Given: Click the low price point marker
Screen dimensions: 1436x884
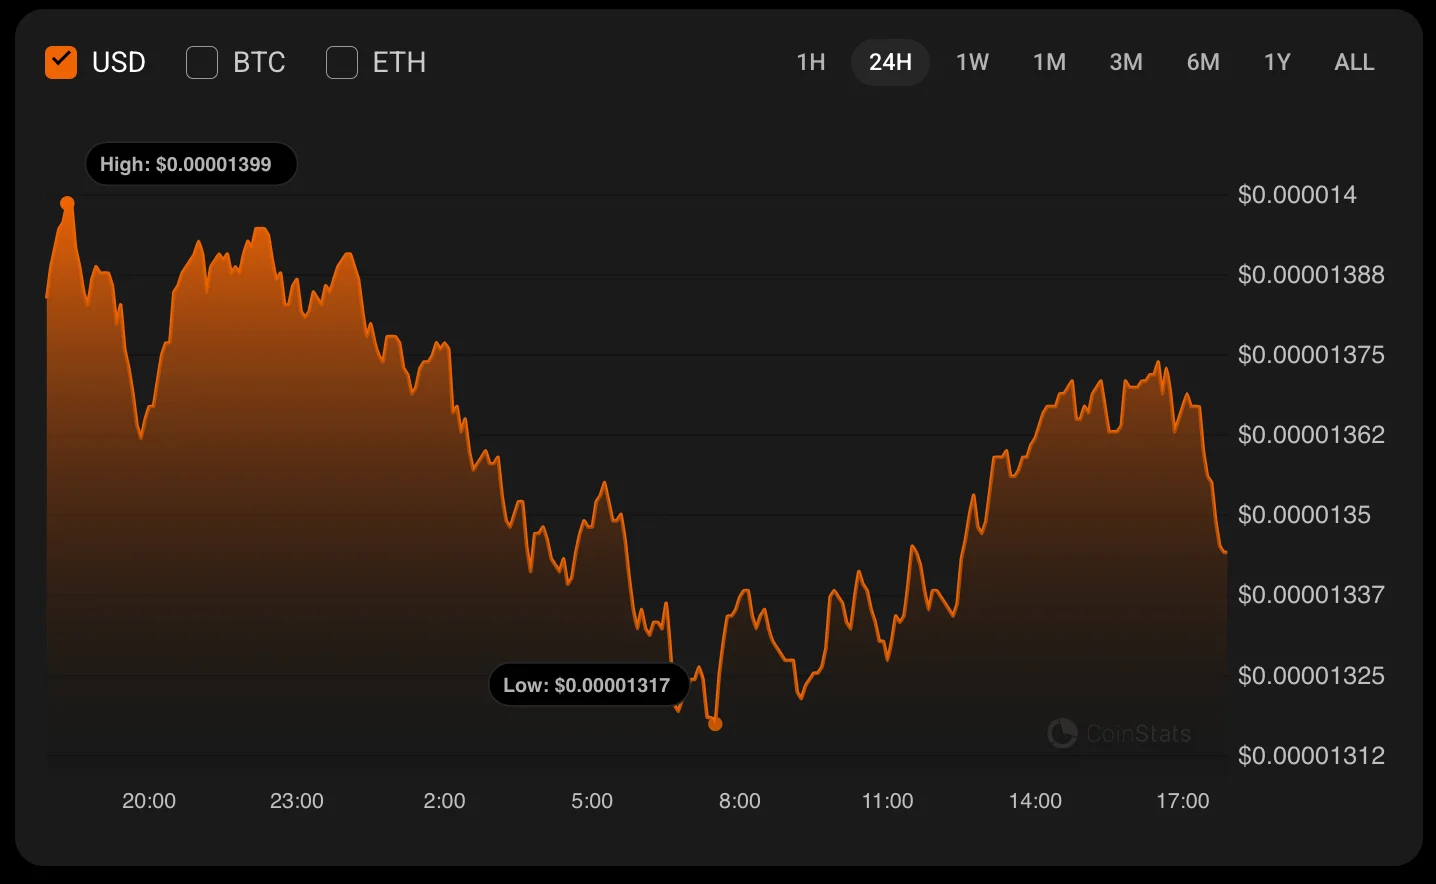Looking at the screenshot, I should click(715, 724).
